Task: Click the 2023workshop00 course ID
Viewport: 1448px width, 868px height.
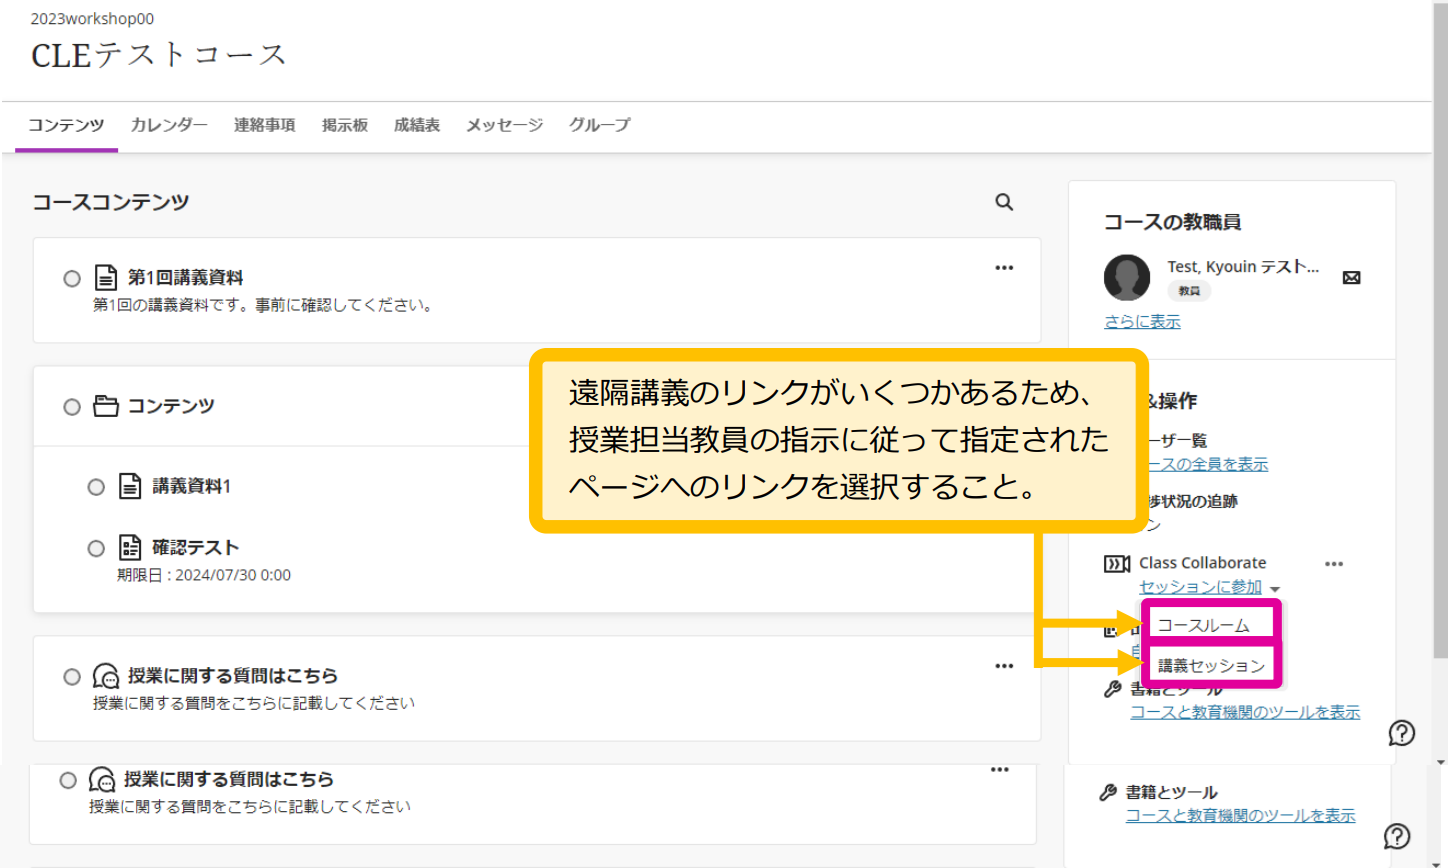Action: 92,18
